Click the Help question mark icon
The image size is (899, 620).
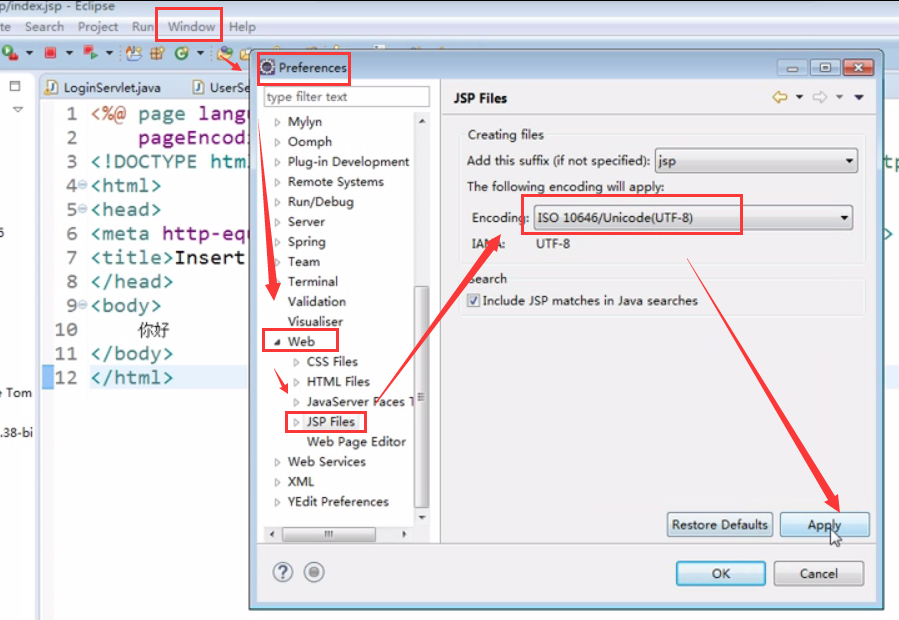[283, 572]
